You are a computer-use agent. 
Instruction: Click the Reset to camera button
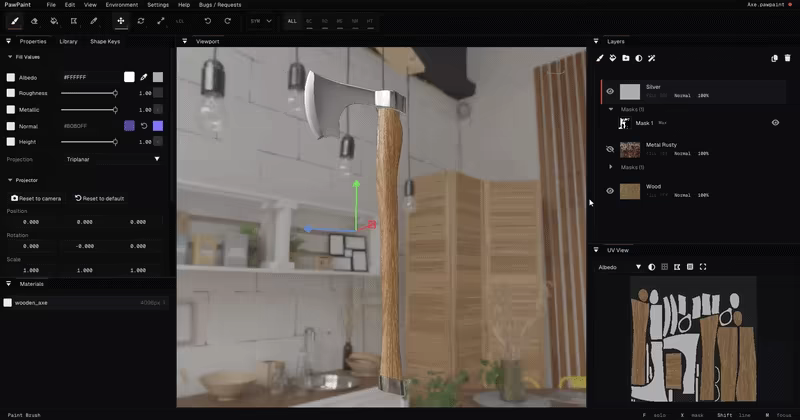[x=36, y=198]
